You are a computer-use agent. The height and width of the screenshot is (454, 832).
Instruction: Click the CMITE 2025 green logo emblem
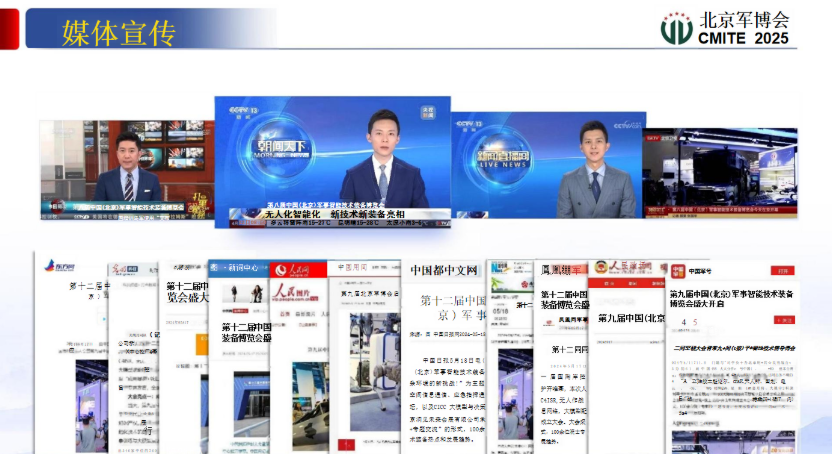[675, 28]
